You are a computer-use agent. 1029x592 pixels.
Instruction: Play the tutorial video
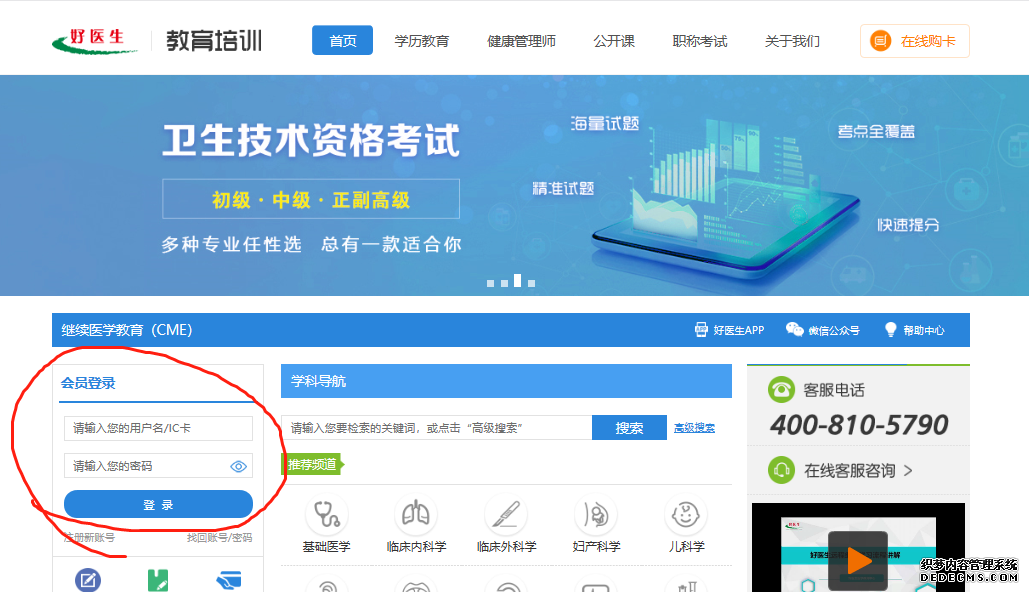(x=858, y=560)
